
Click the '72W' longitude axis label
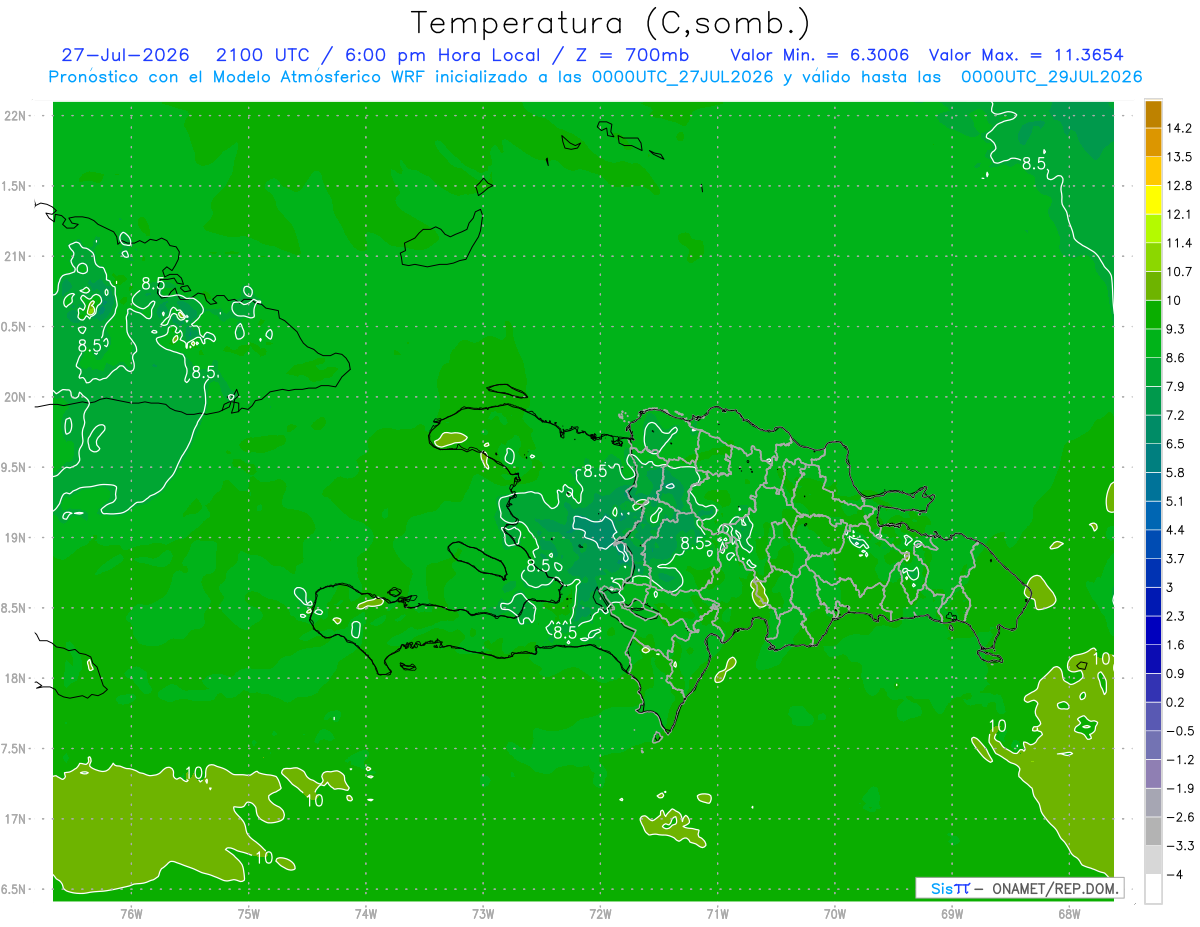tap(601, 912)
